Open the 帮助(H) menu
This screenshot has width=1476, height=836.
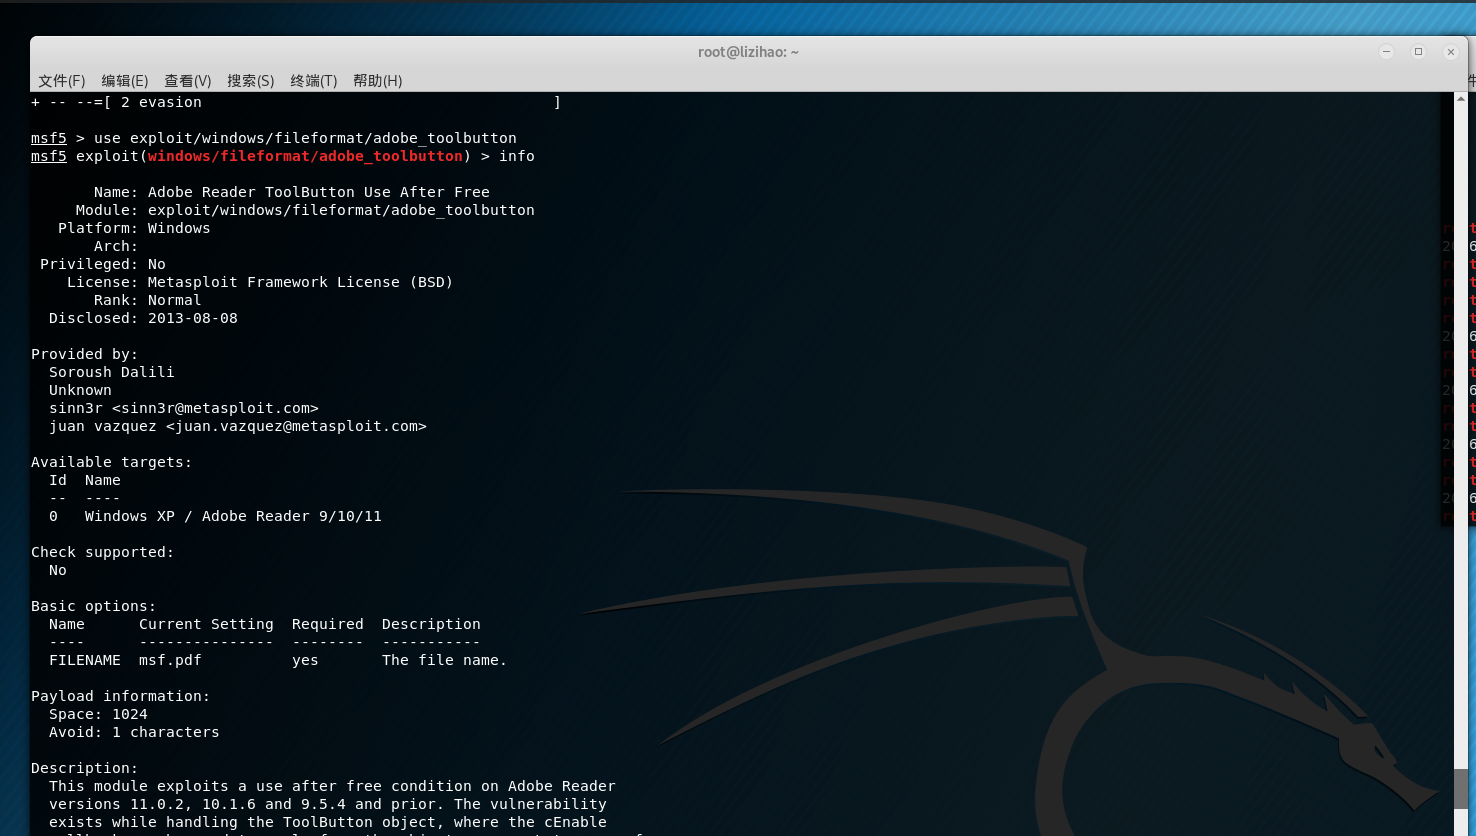378,81
